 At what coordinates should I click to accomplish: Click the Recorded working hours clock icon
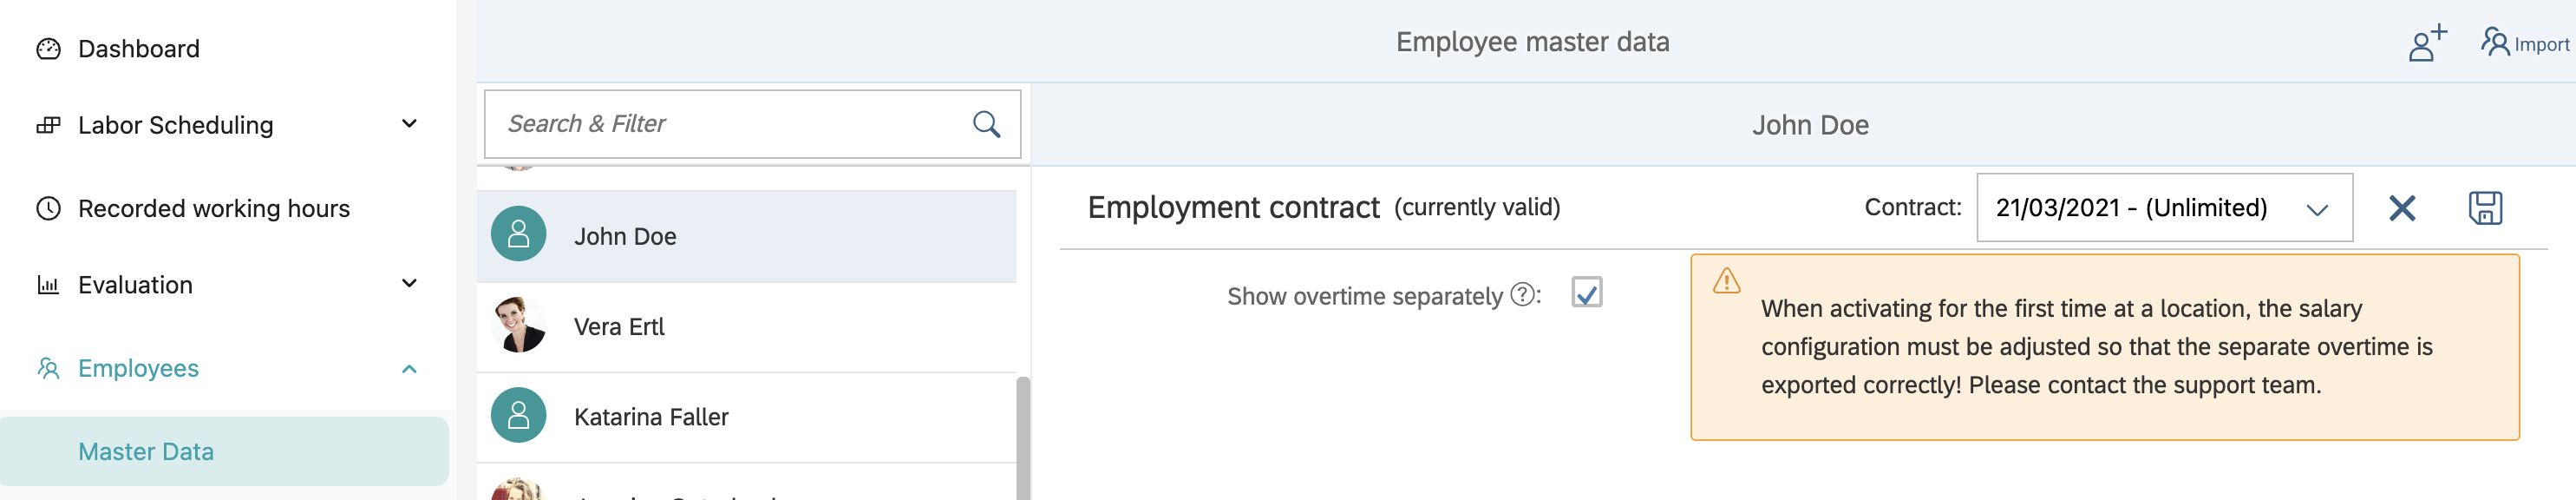click(x=48, y=208)
